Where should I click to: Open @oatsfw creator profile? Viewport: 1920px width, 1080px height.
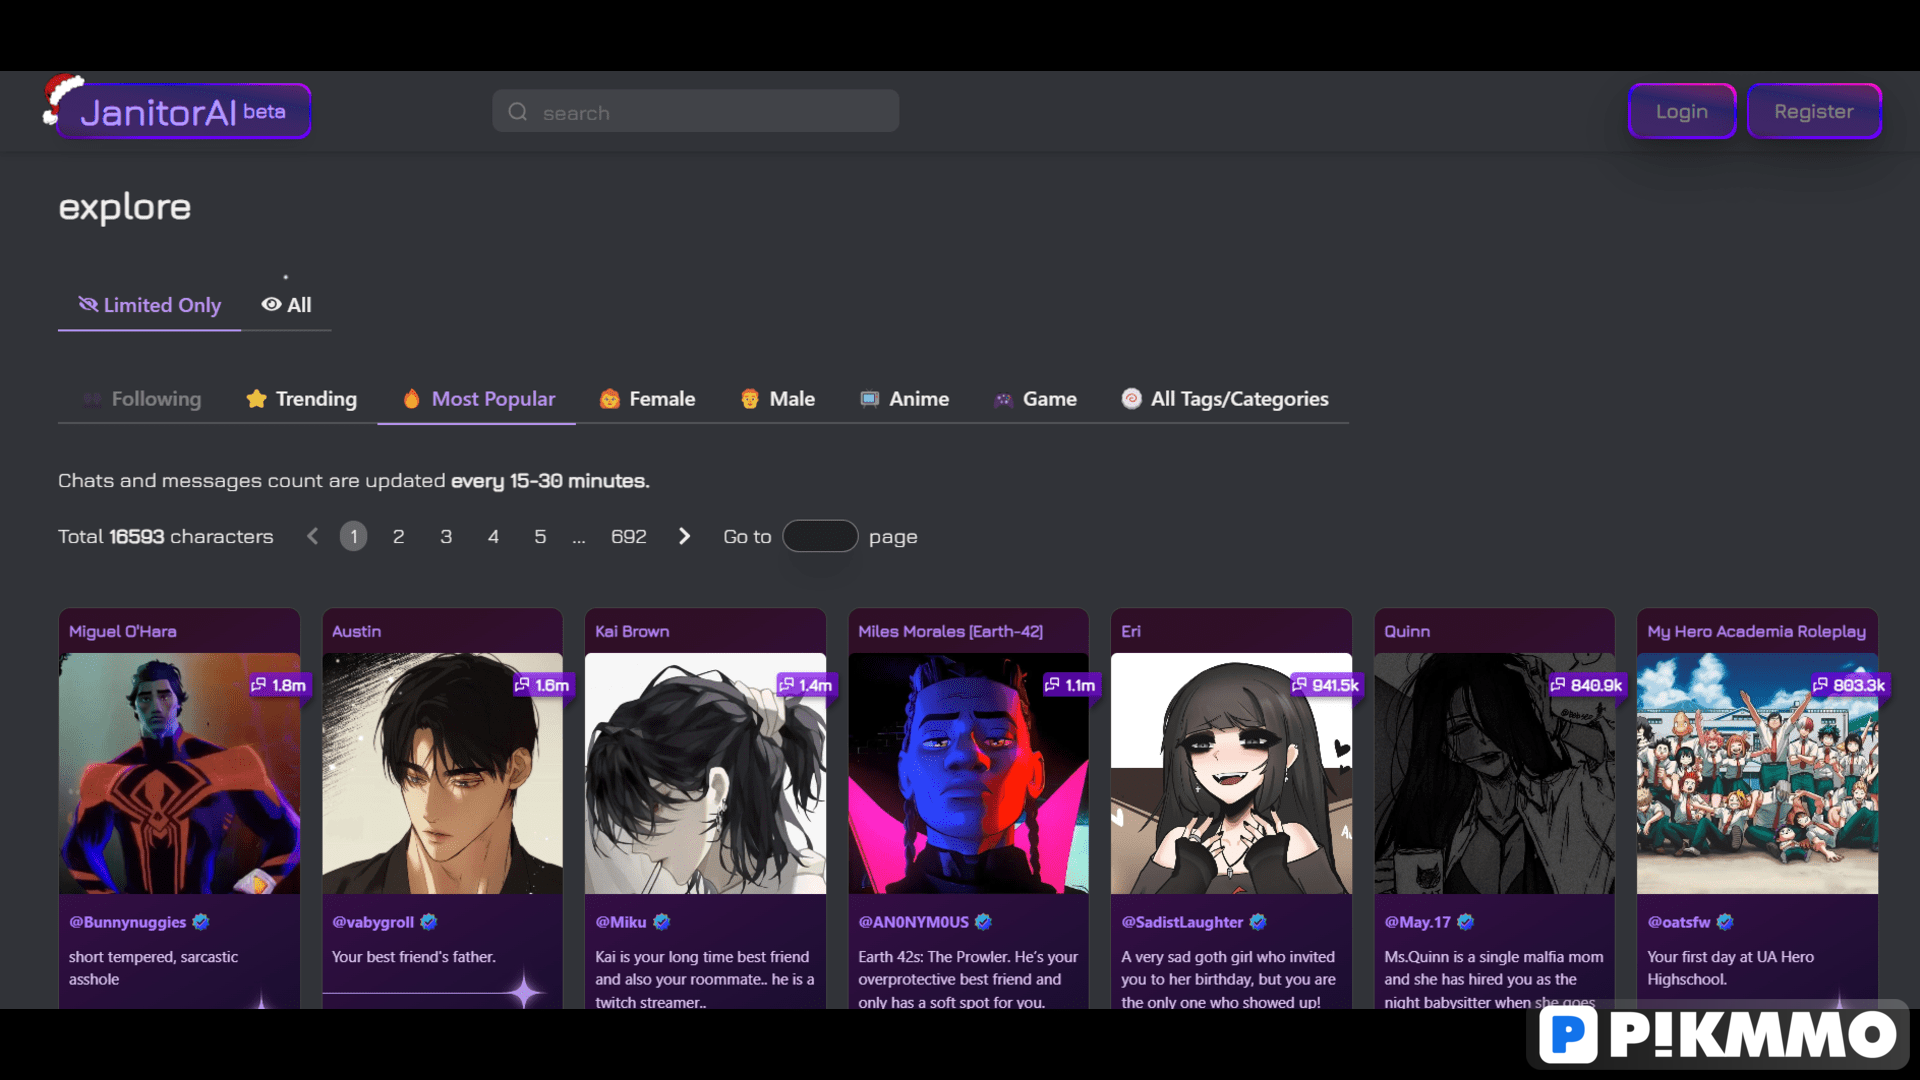pyautogui.click(x=1679, y=922)
